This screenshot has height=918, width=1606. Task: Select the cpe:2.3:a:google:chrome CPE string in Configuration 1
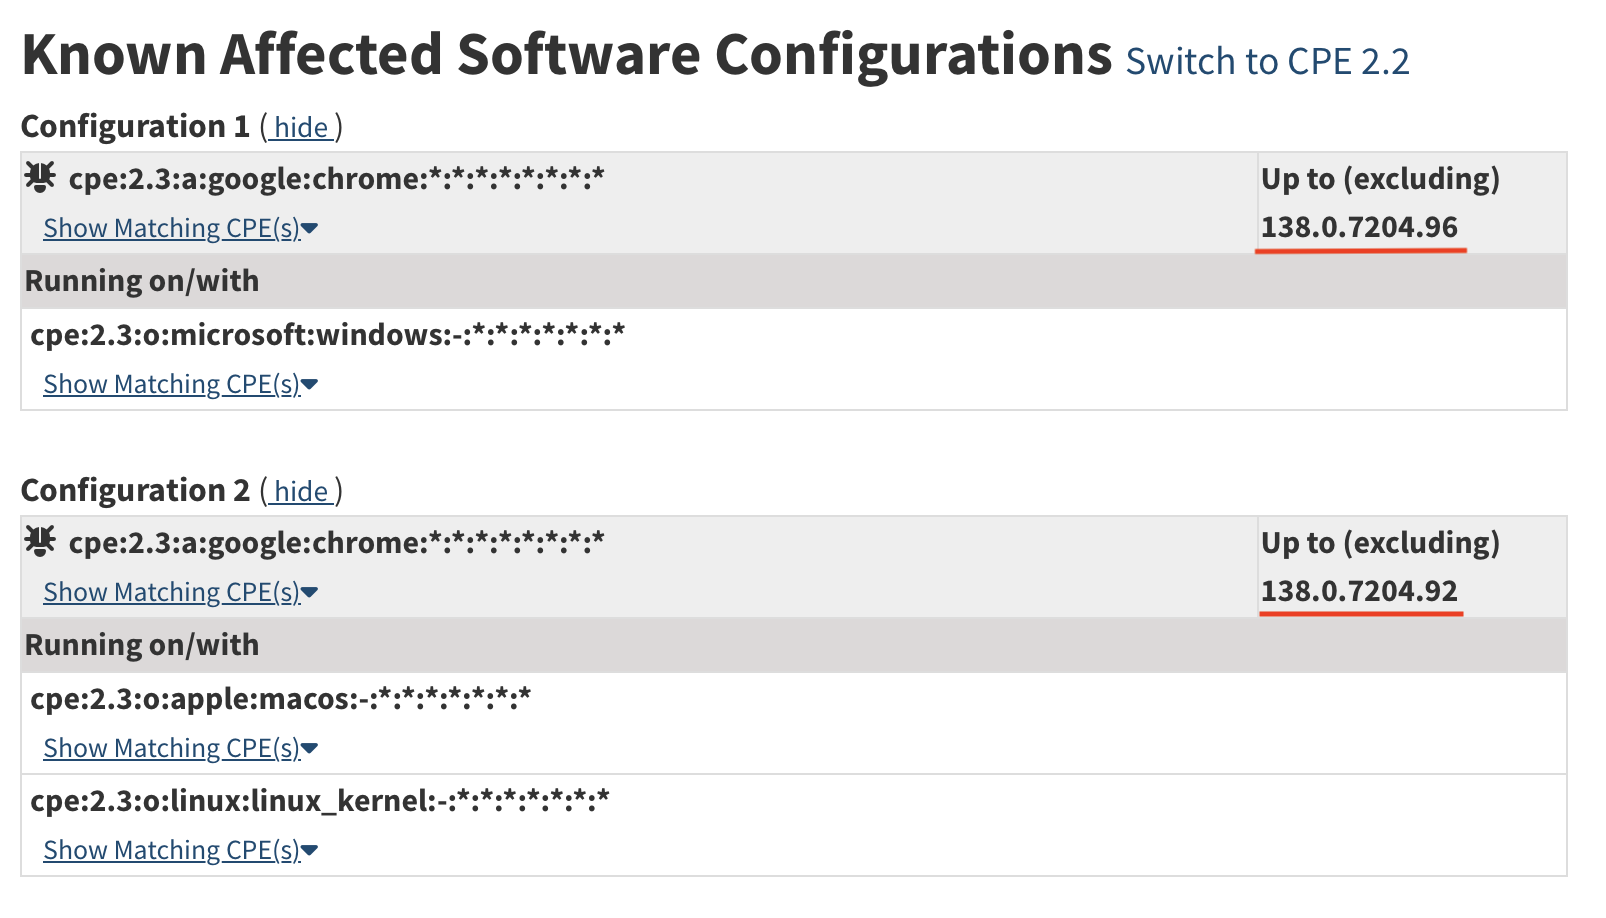click(336, 181)
